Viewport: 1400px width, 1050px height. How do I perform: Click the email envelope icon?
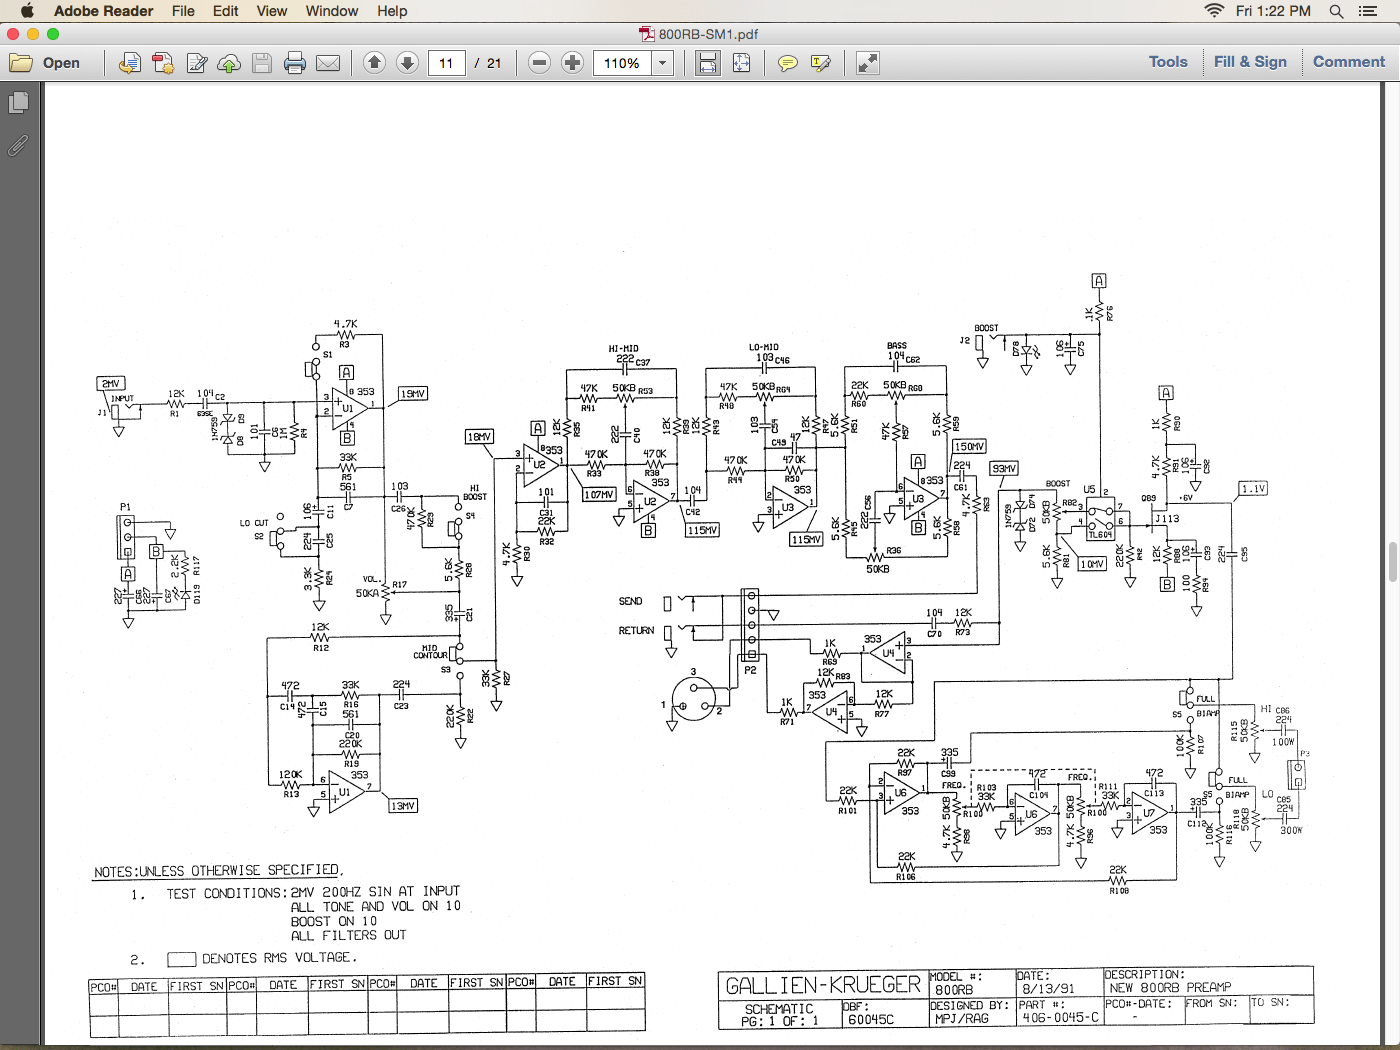click(328, 63)
